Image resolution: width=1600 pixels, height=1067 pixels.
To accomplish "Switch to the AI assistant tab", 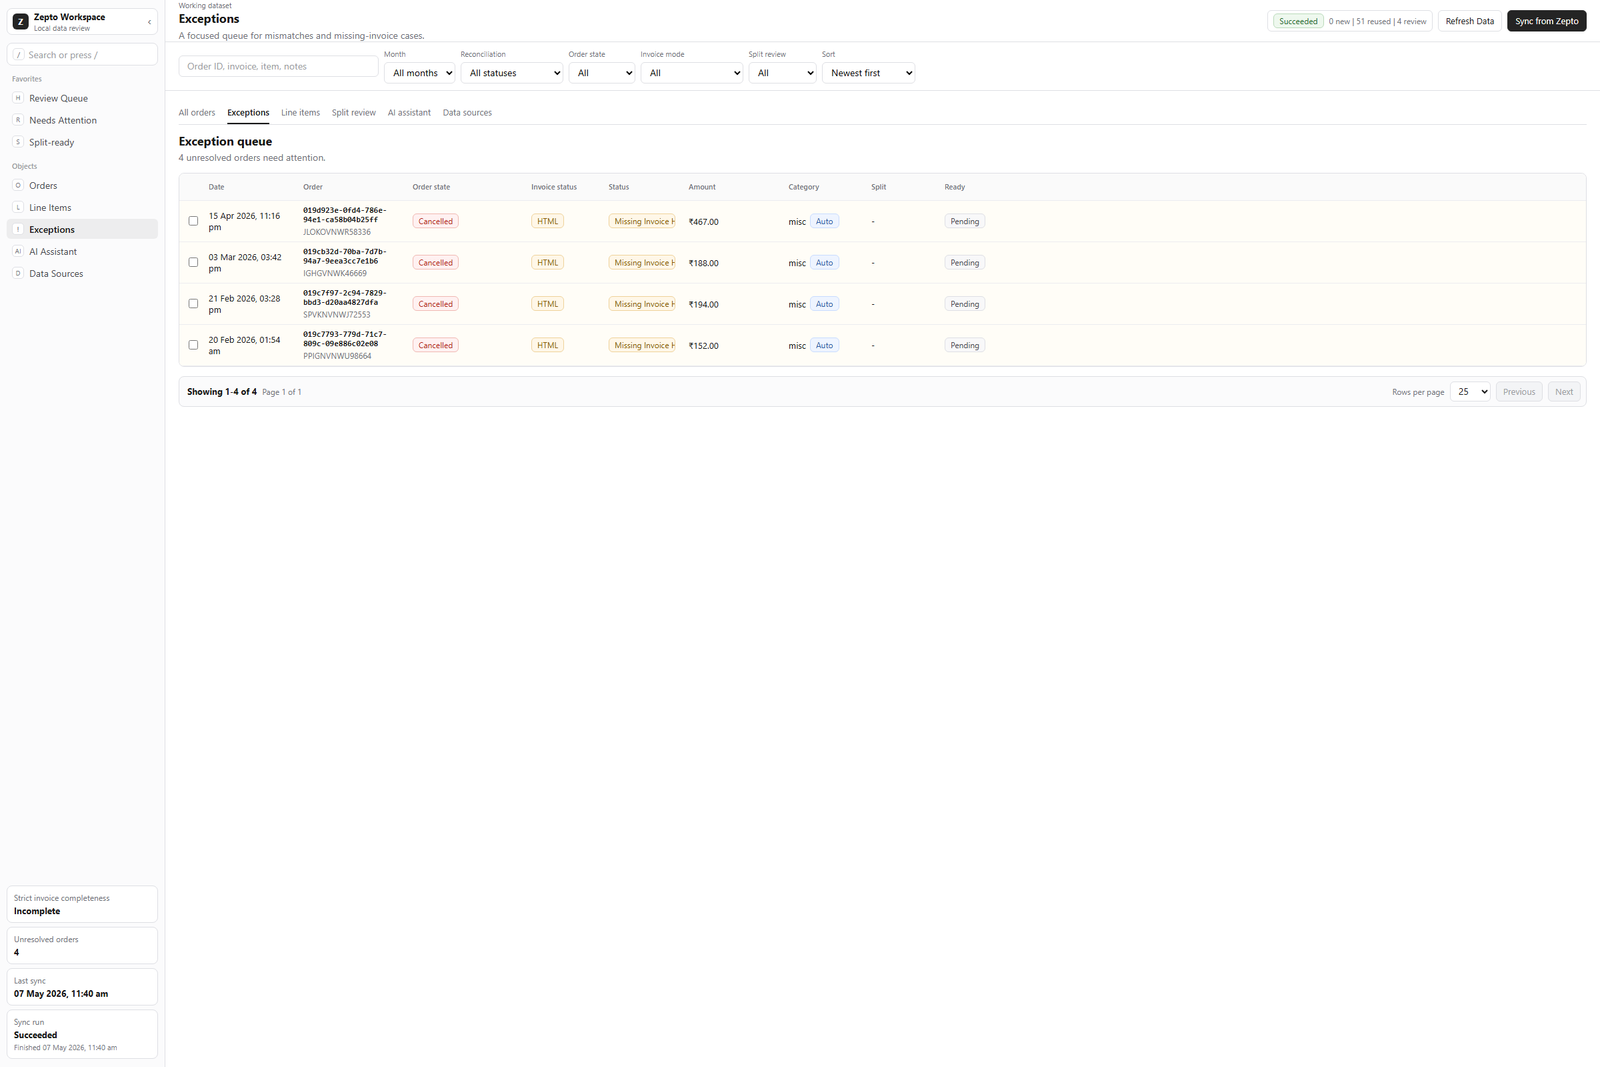I will click(x=409, y=113).
